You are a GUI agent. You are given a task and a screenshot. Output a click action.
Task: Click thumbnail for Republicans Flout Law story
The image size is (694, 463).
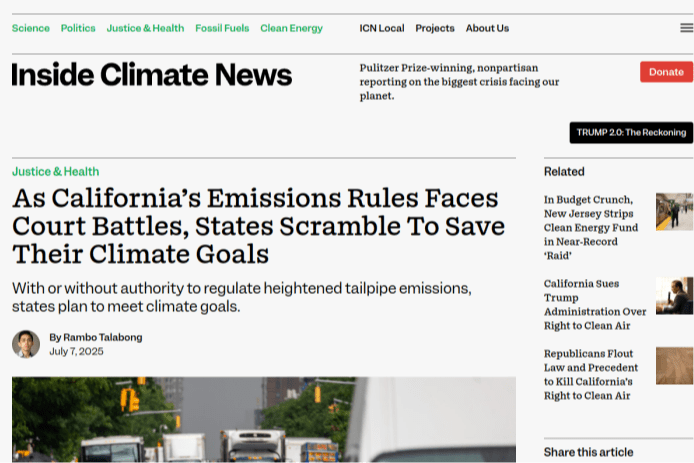tap(675, 366)
